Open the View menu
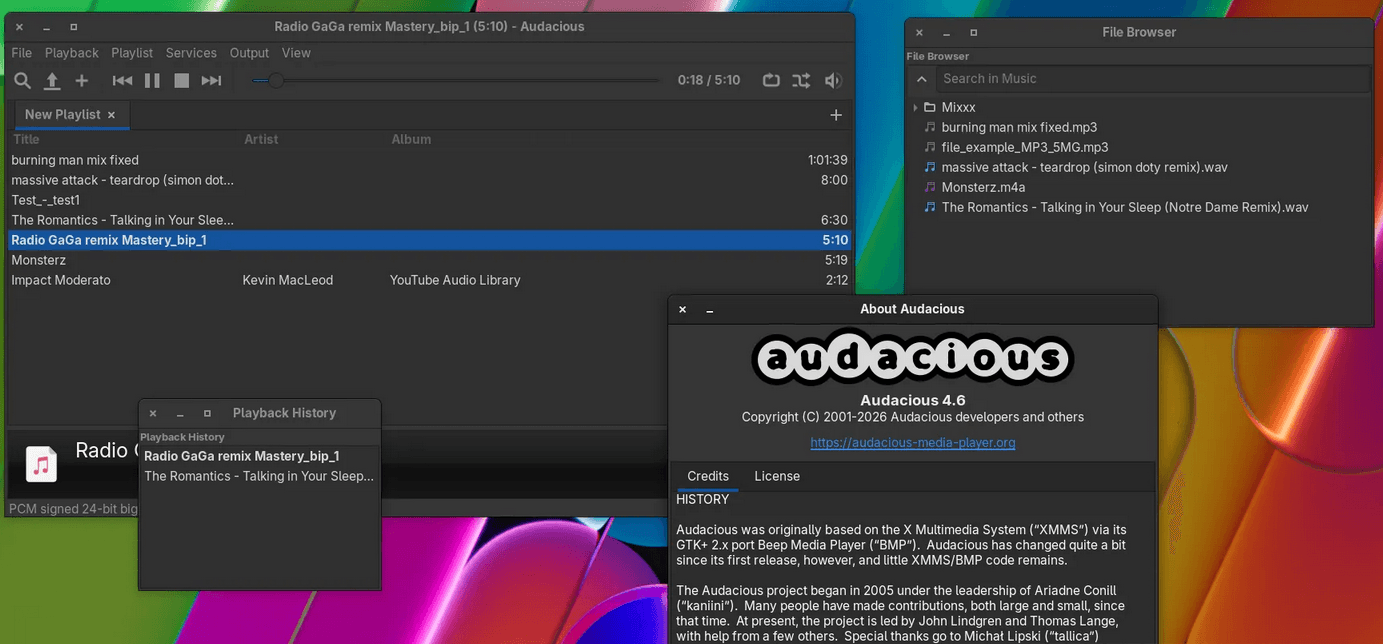The width and height of the screenshot is (1384, 644). (296, 53)
